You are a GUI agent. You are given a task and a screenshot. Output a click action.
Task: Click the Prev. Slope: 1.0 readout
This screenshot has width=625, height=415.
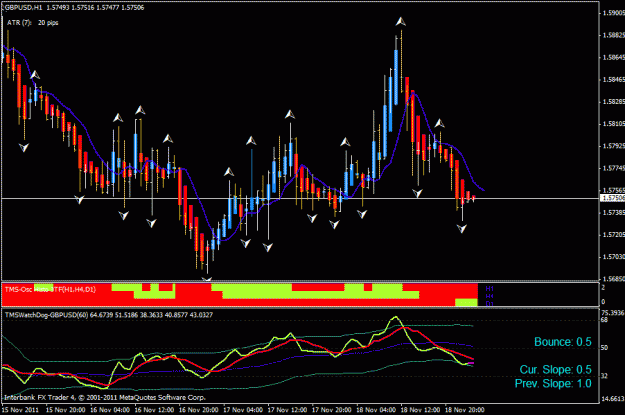553,384
